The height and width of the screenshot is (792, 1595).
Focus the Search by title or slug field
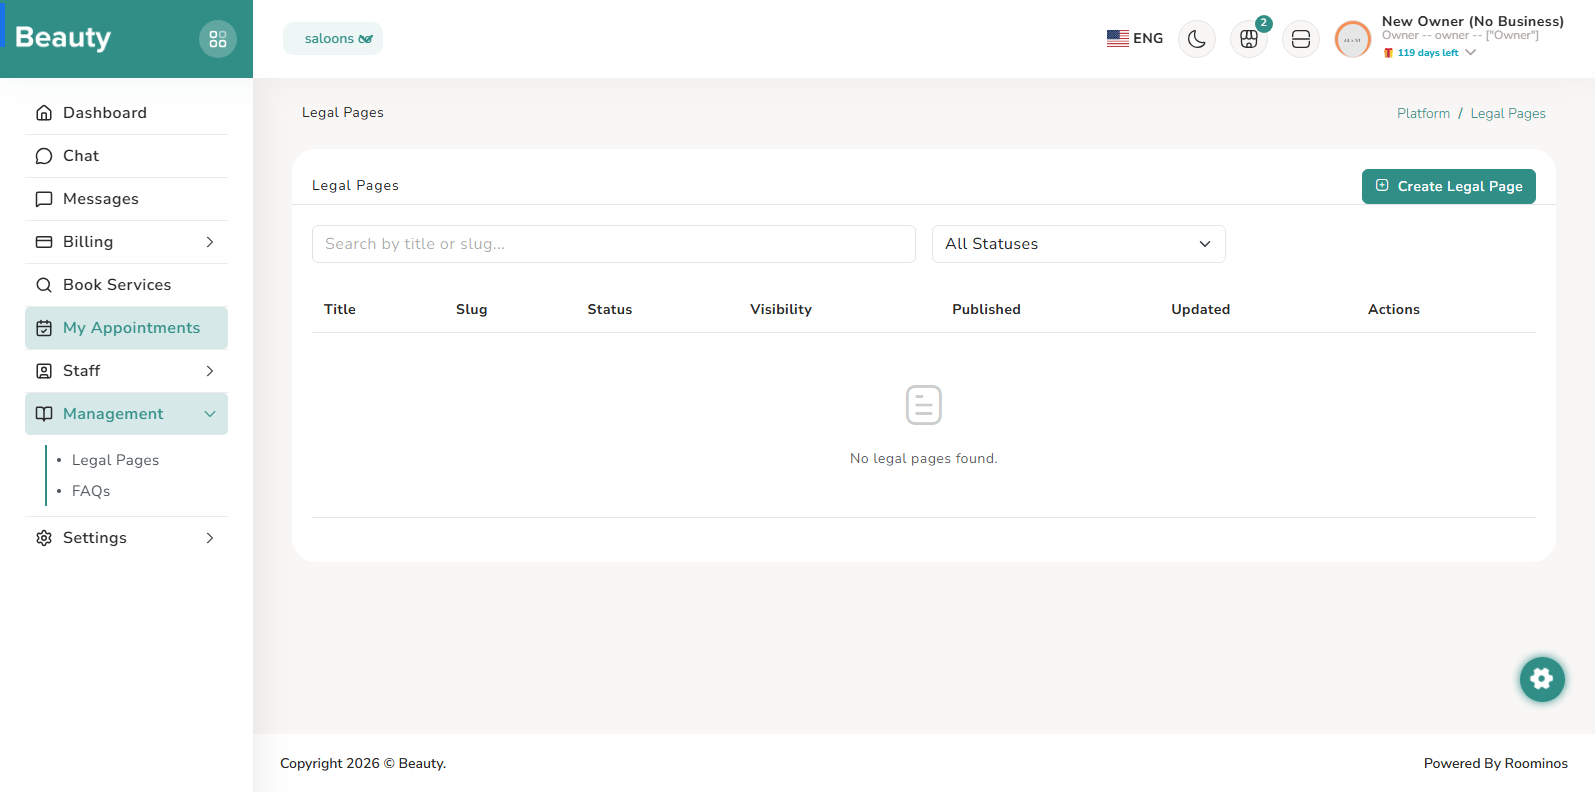tap(614, 244)
